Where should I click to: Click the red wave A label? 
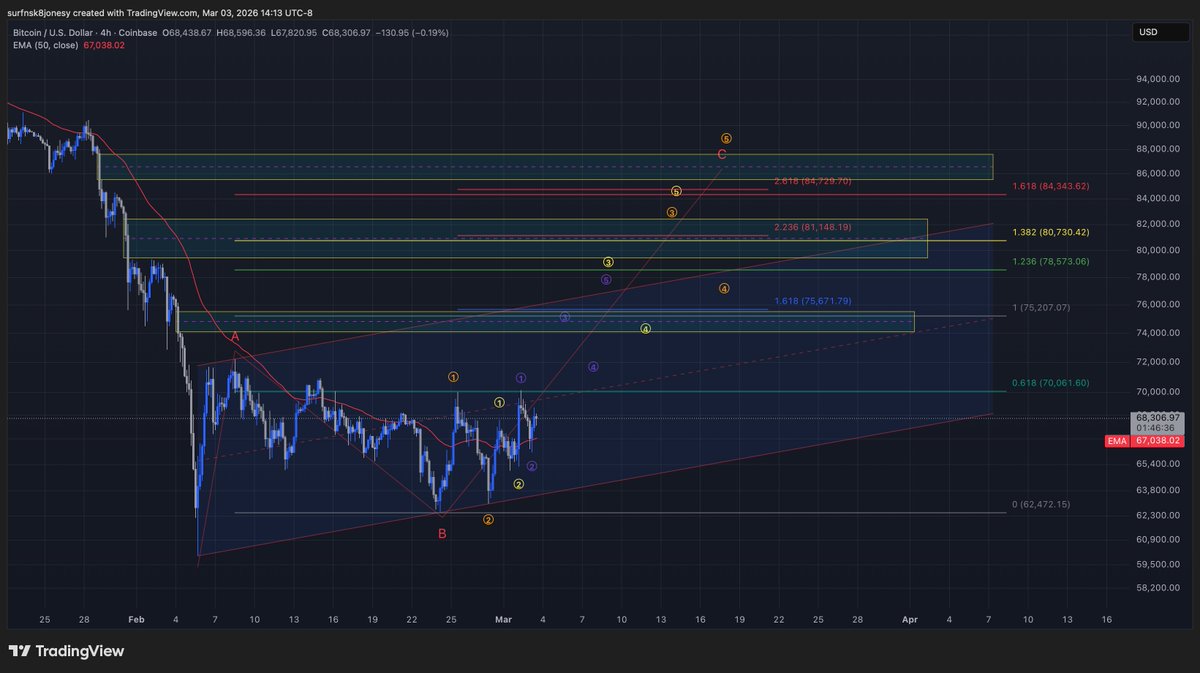point(235,338)
